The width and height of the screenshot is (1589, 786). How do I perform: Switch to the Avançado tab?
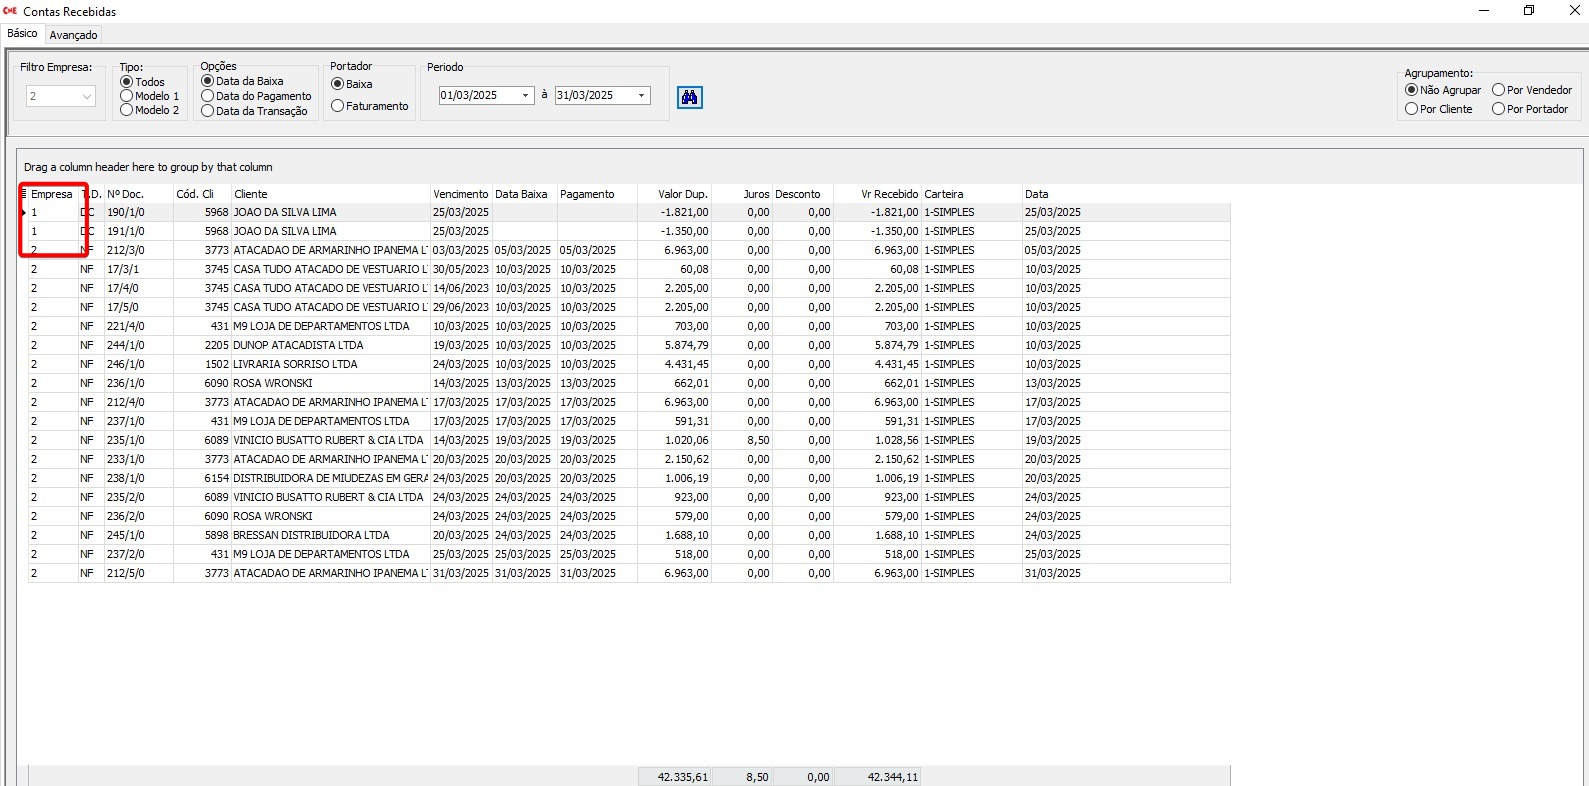click(x=73, y=35)
